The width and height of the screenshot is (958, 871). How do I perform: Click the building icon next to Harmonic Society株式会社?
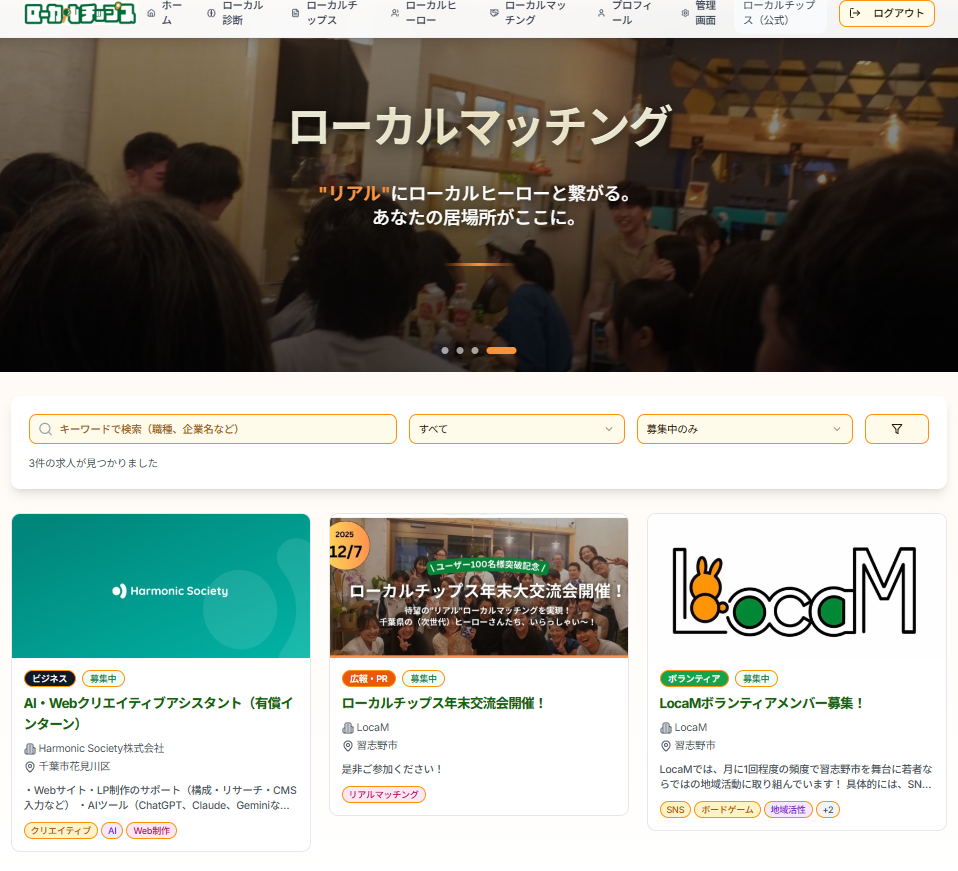point(31,748)
